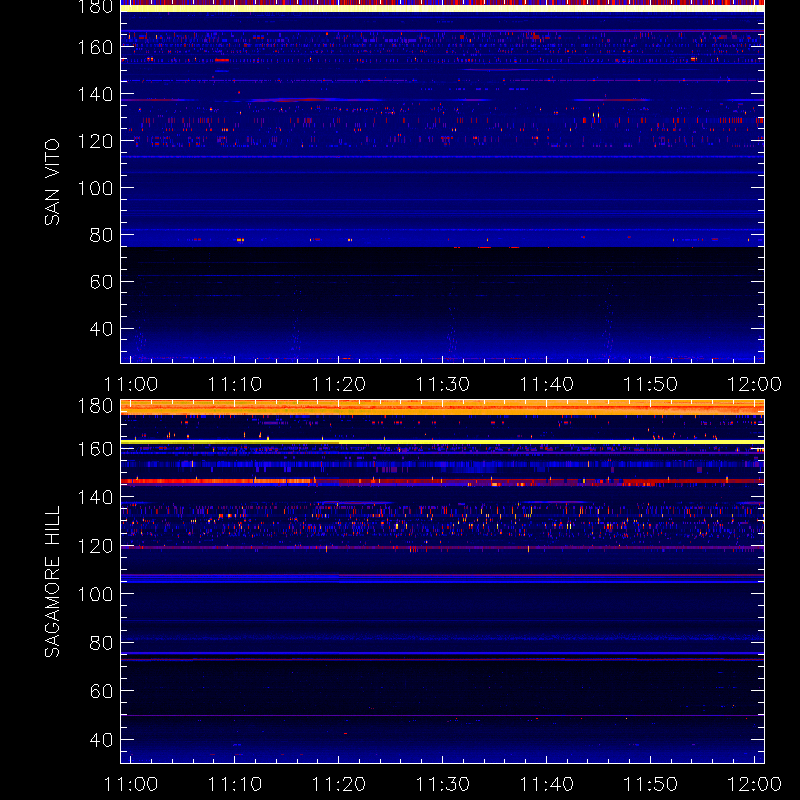Viewport: 800px width, 800px height.
Task: Choose the 160 frequency label of Sagamore Hill plot
Action: coord(95,449)
